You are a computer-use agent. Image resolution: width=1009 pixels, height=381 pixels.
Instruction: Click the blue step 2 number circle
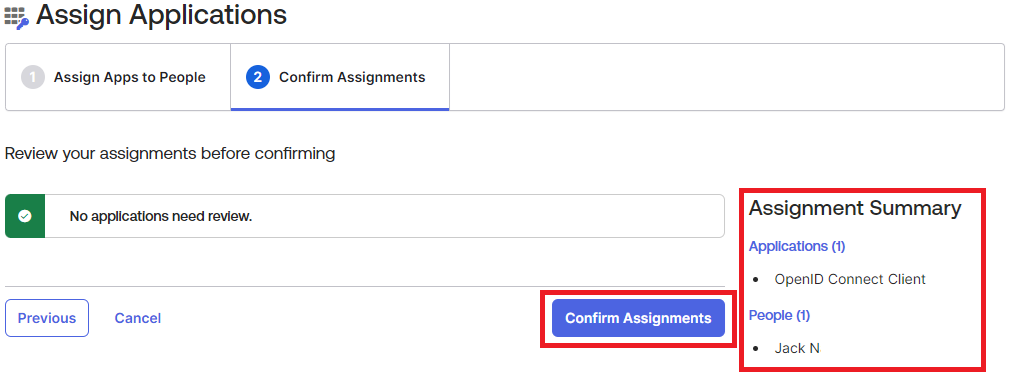click(257, 78)
